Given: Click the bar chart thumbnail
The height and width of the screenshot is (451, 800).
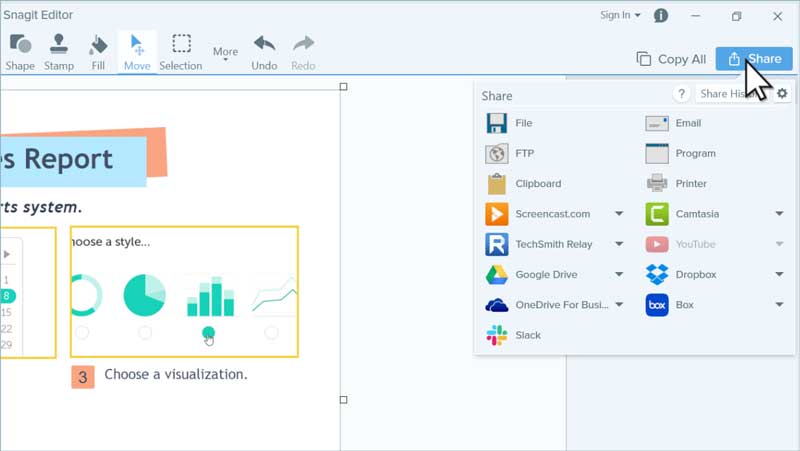Looking at the screenshot, I should point(211,296).
